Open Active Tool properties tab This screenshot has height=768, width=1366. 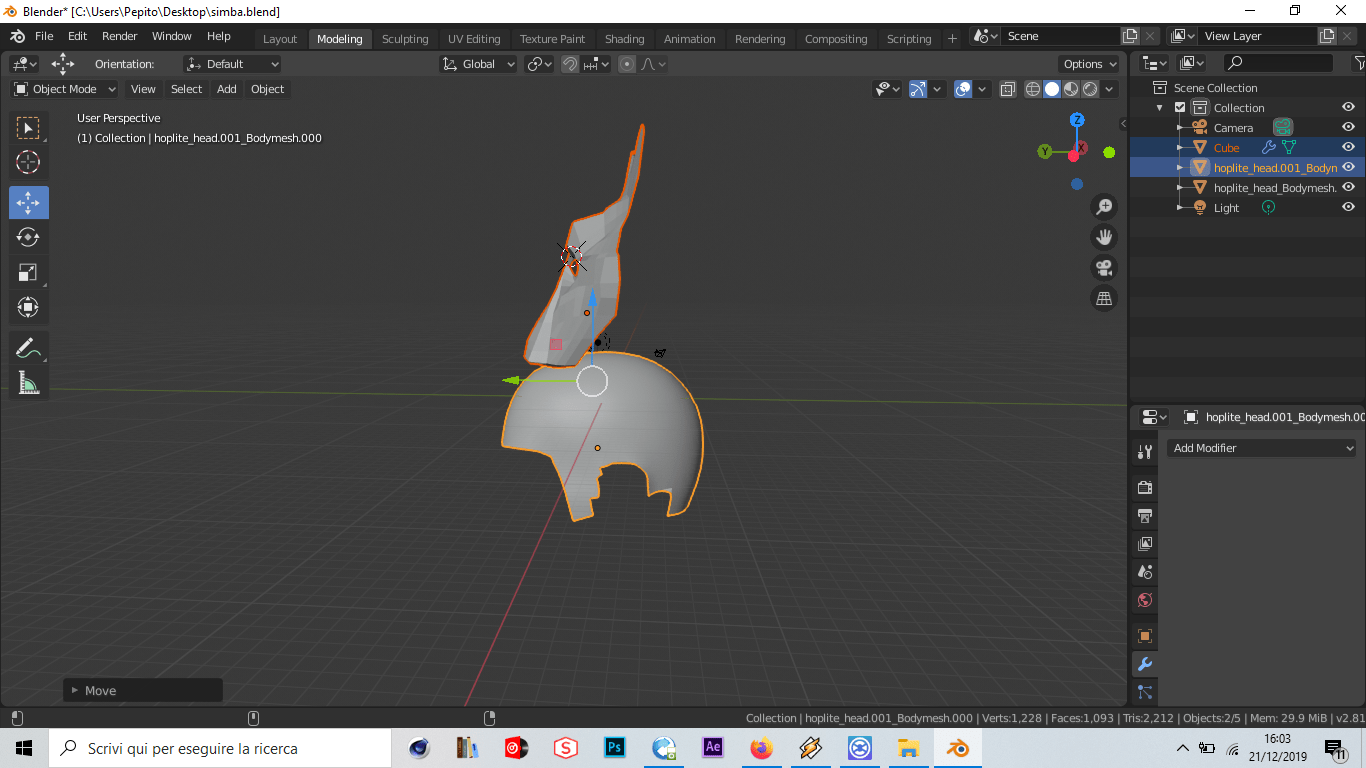click(1145, 452)
